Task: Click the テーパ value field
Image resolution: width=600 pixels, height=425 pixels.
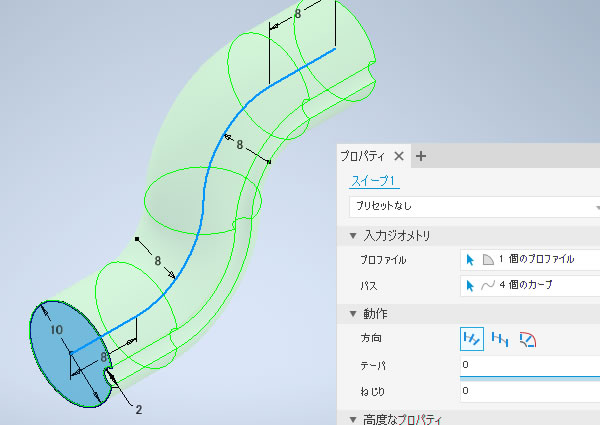Action: [530, 365]
